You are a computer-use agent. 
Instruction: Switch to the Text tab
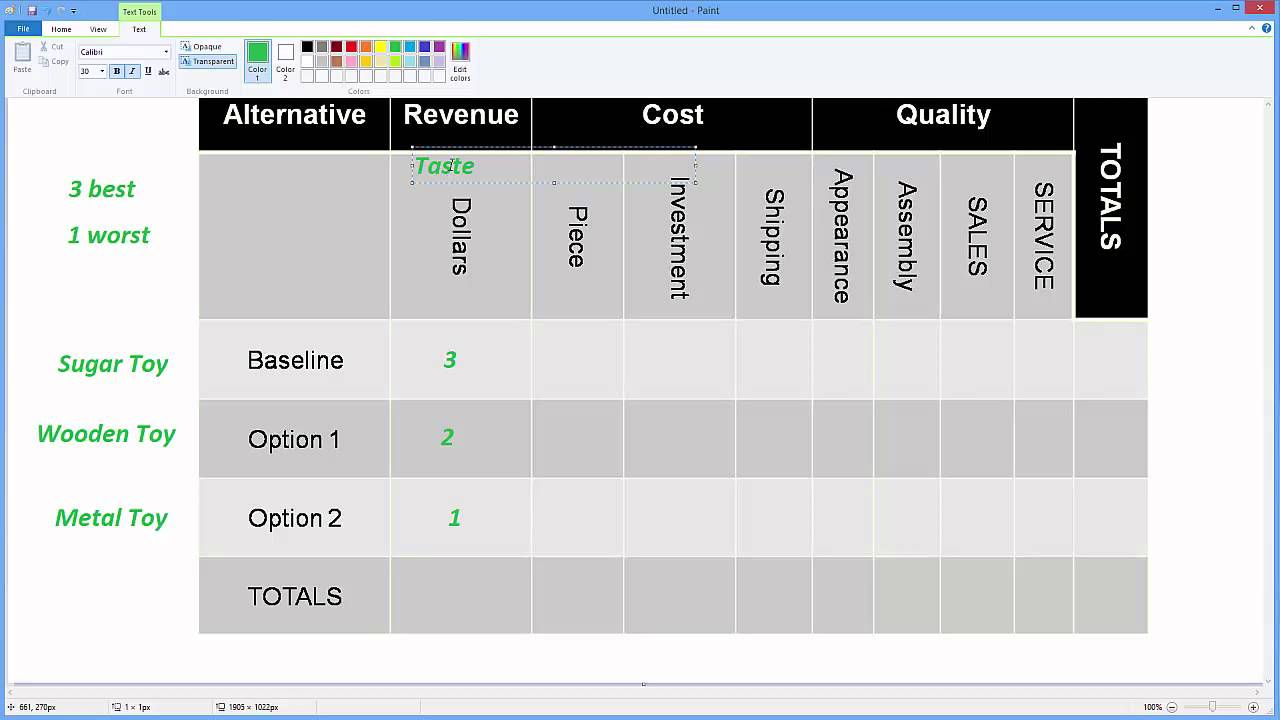click(139, 29)
